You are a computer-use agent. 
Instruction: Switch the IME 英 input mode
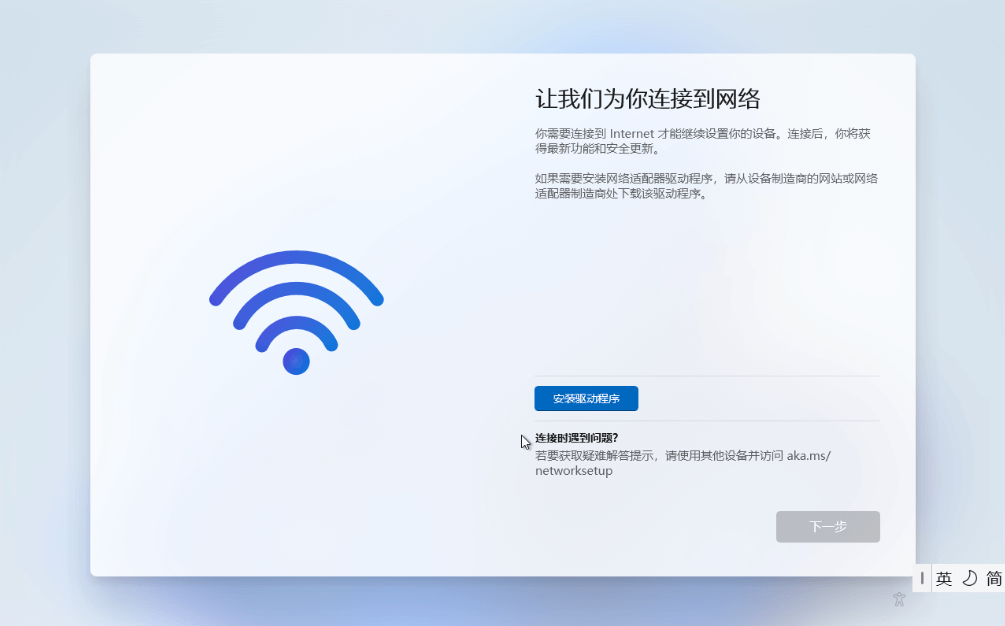pos(943,579)
